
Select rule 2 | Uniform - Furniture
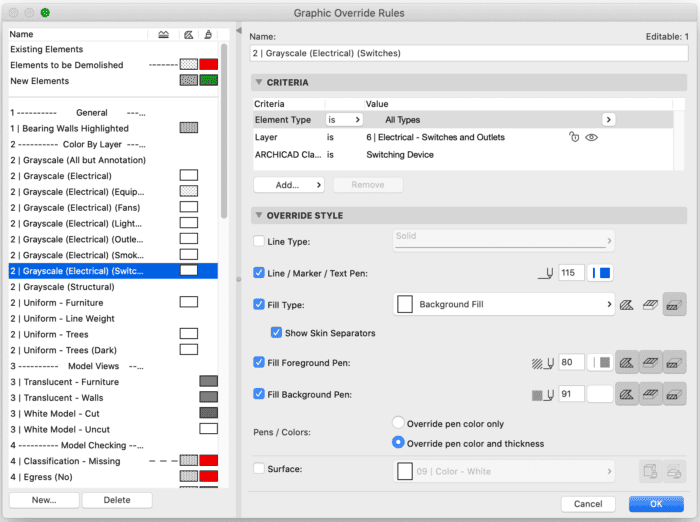(x=113, y=303)
